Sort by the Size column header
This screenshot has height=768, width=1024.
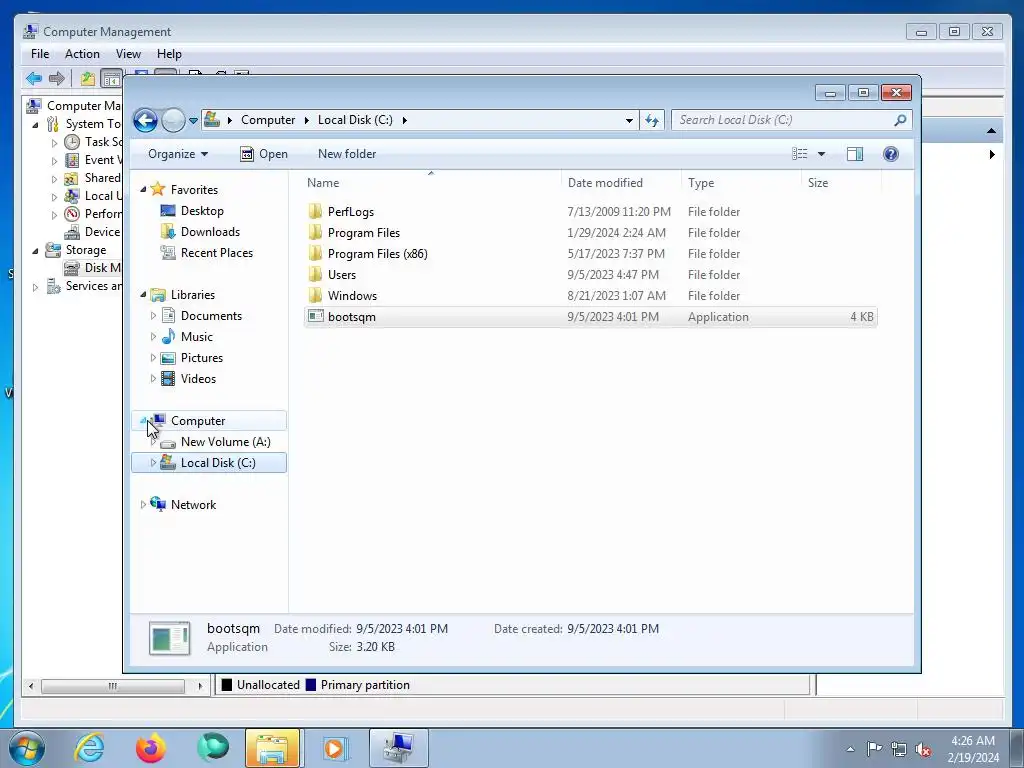click(841, 183)
